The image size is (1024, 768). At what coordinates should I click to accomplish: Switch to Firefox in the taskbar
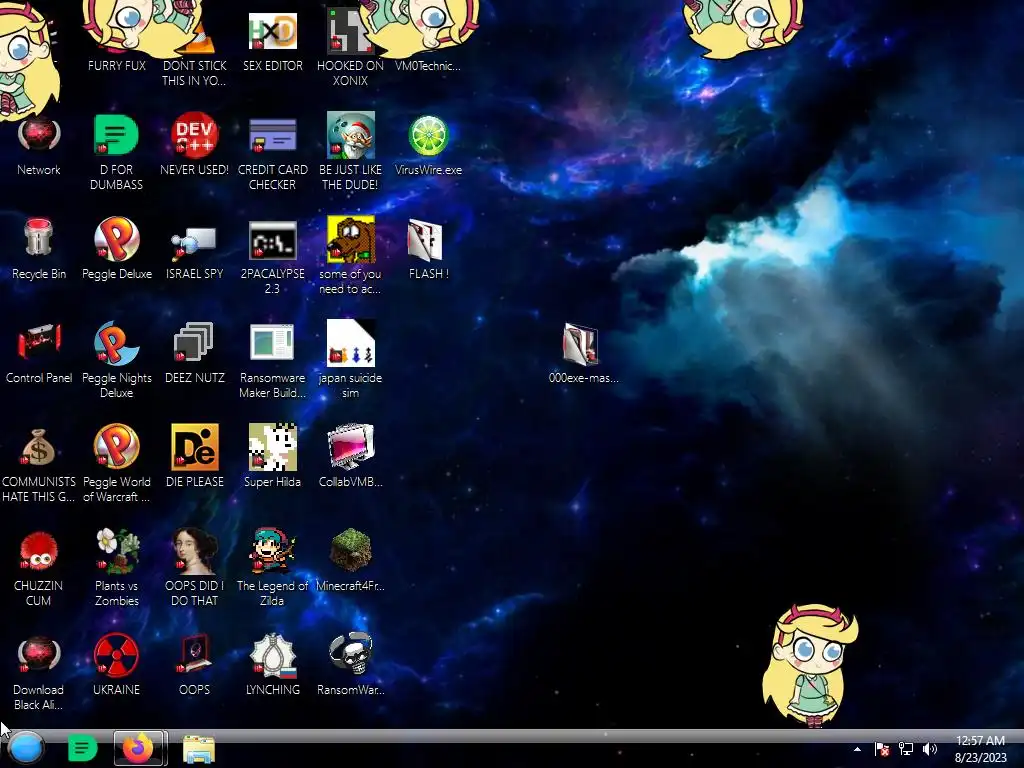click(138, 748)
